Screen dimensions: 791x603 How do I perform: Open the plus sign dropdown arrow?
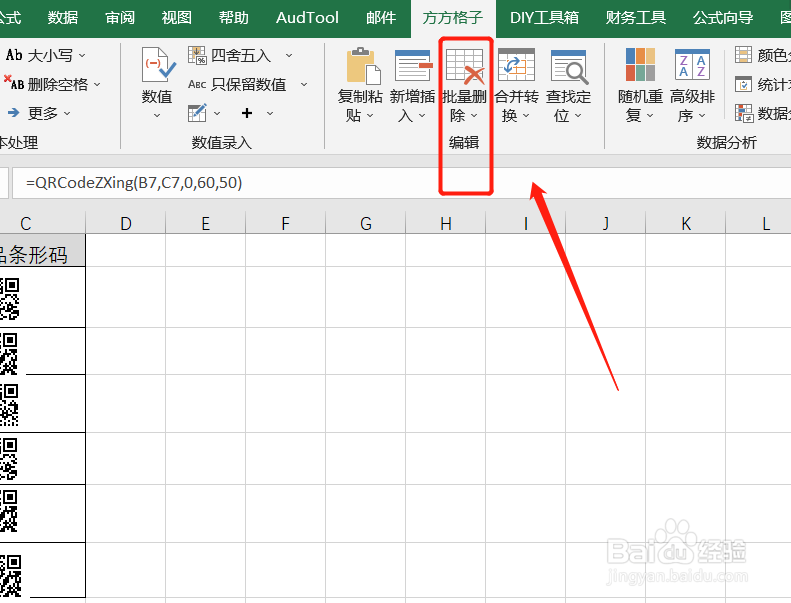coord(270,114)
